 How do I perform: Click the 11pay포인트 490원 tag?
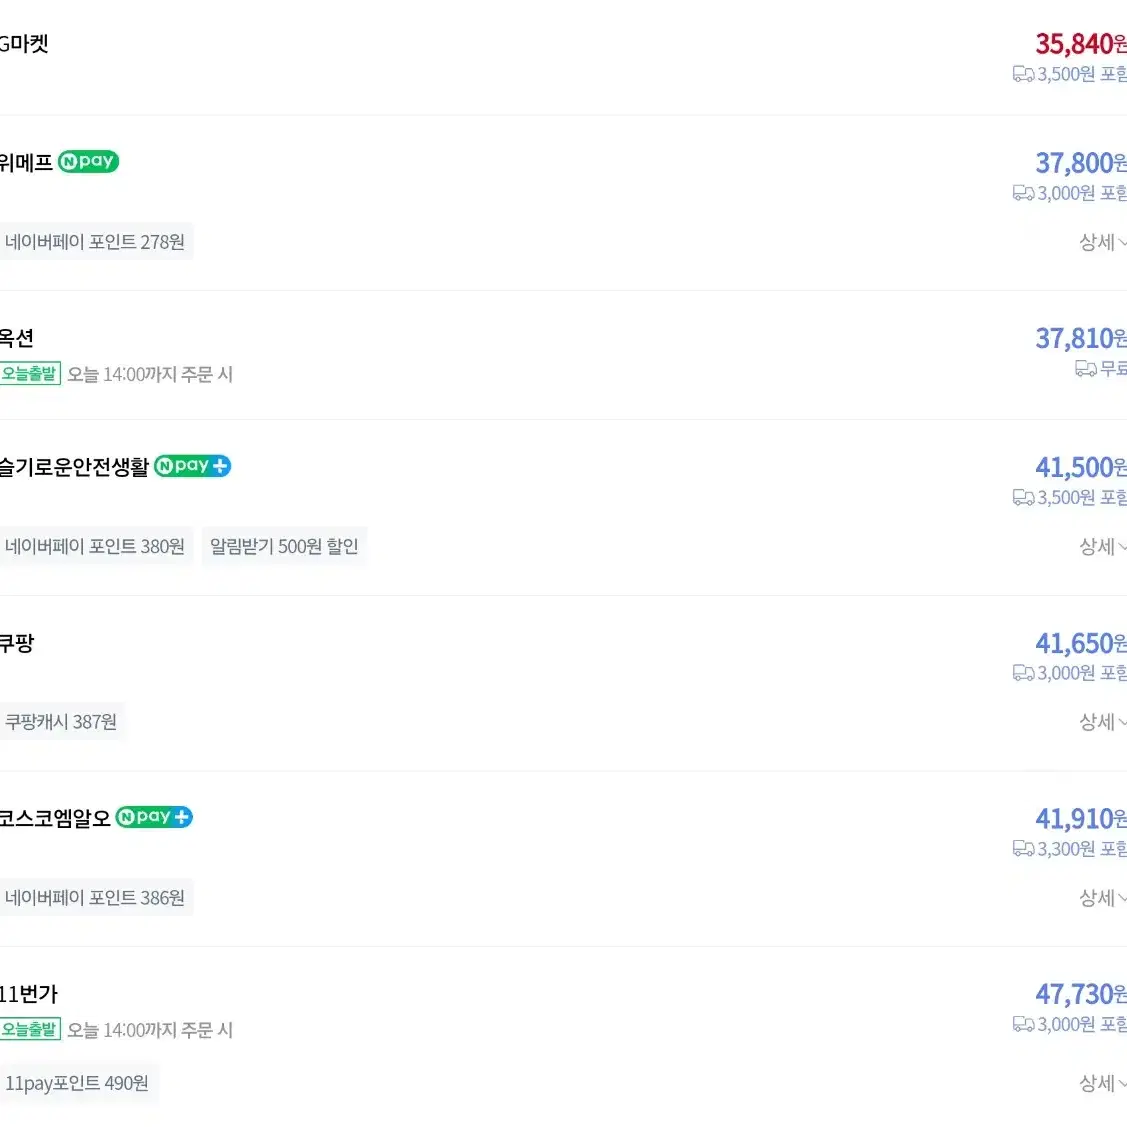point(77,1083)
